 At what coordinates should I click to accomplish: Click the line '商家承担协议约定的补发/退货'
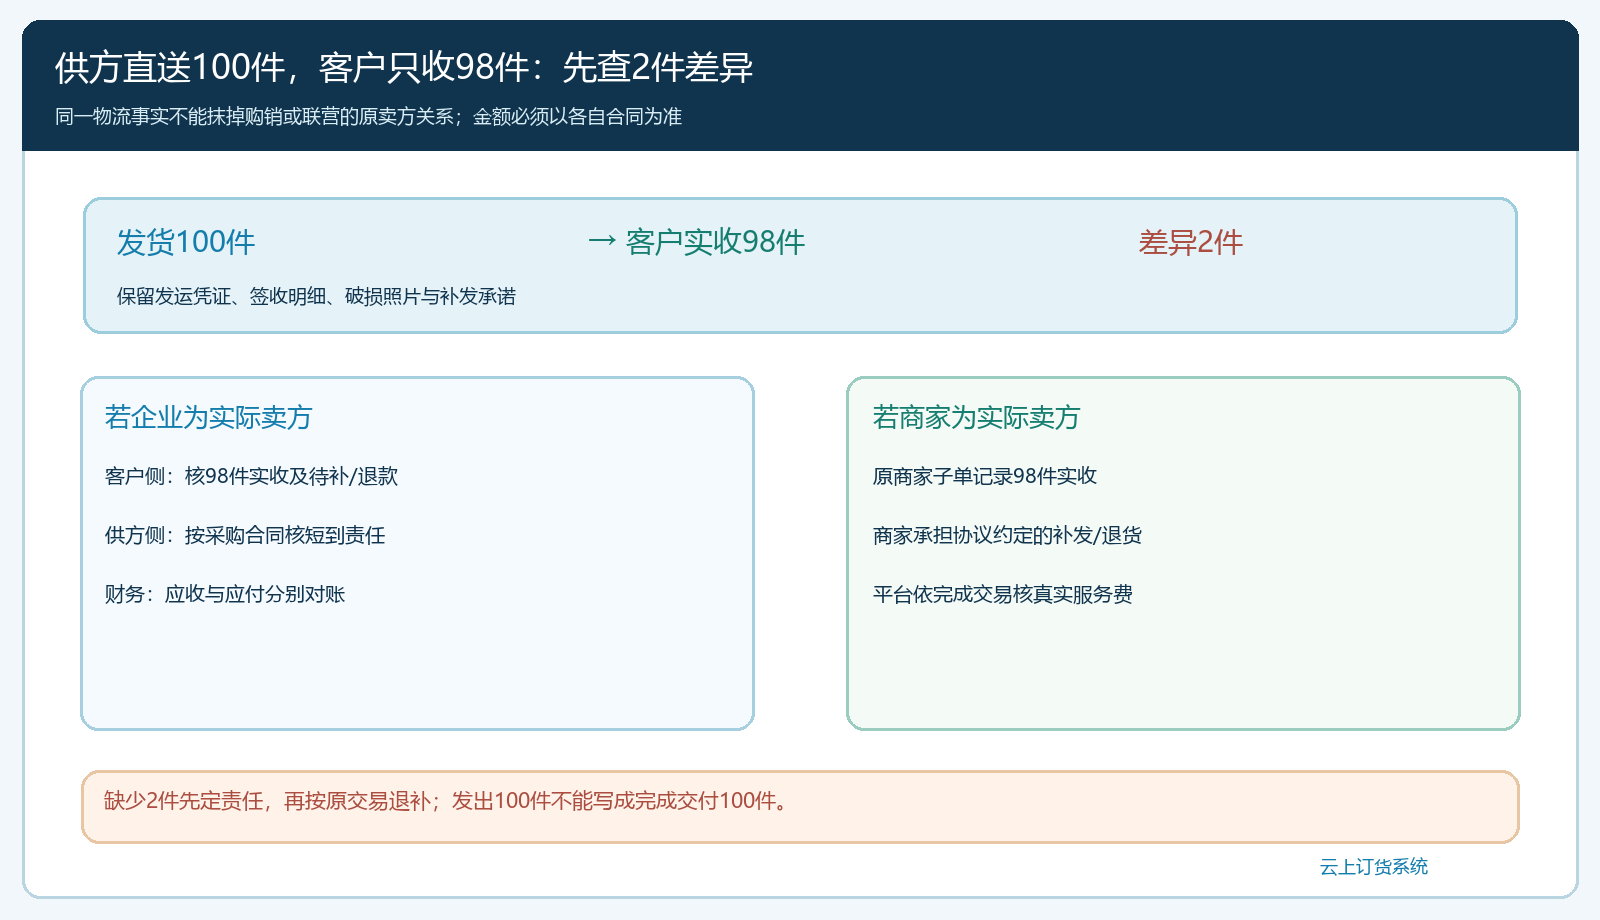coord(1007,535)
